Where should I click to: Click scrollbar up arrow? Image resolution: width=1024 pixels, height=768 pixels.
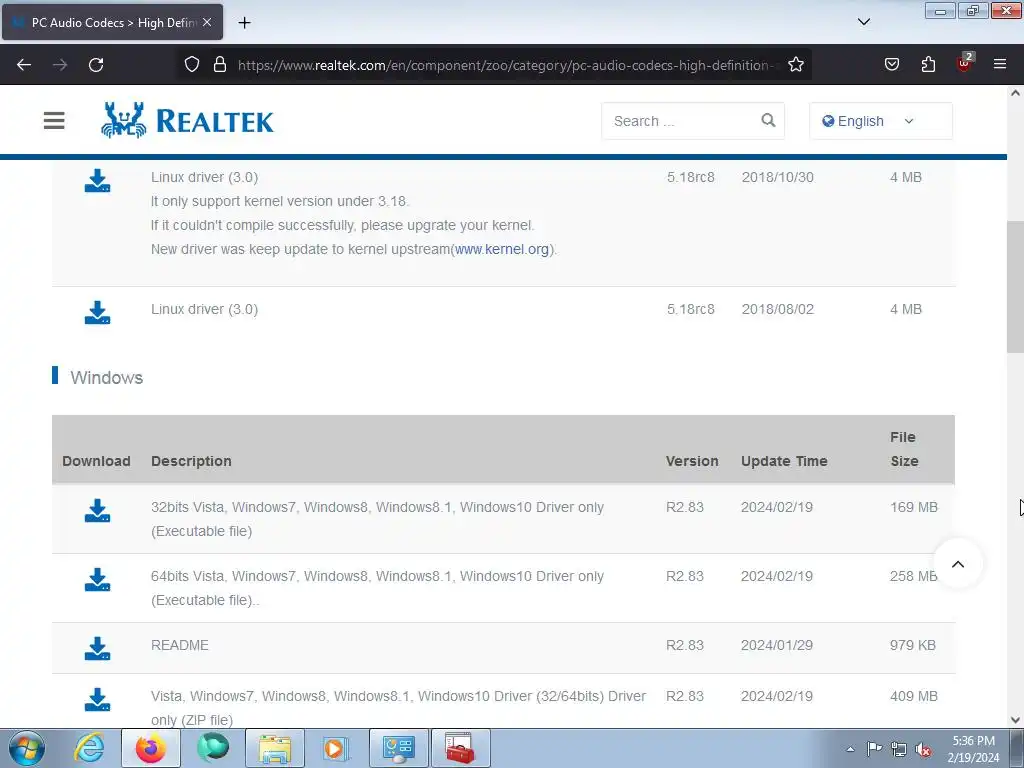(x=1015, y=93)
